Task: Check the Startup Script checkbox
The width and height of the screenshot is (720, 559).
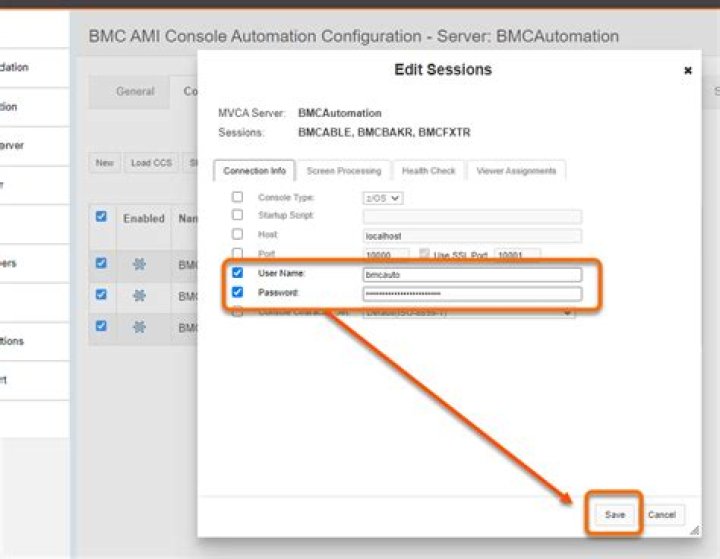Action: point(237,215)
